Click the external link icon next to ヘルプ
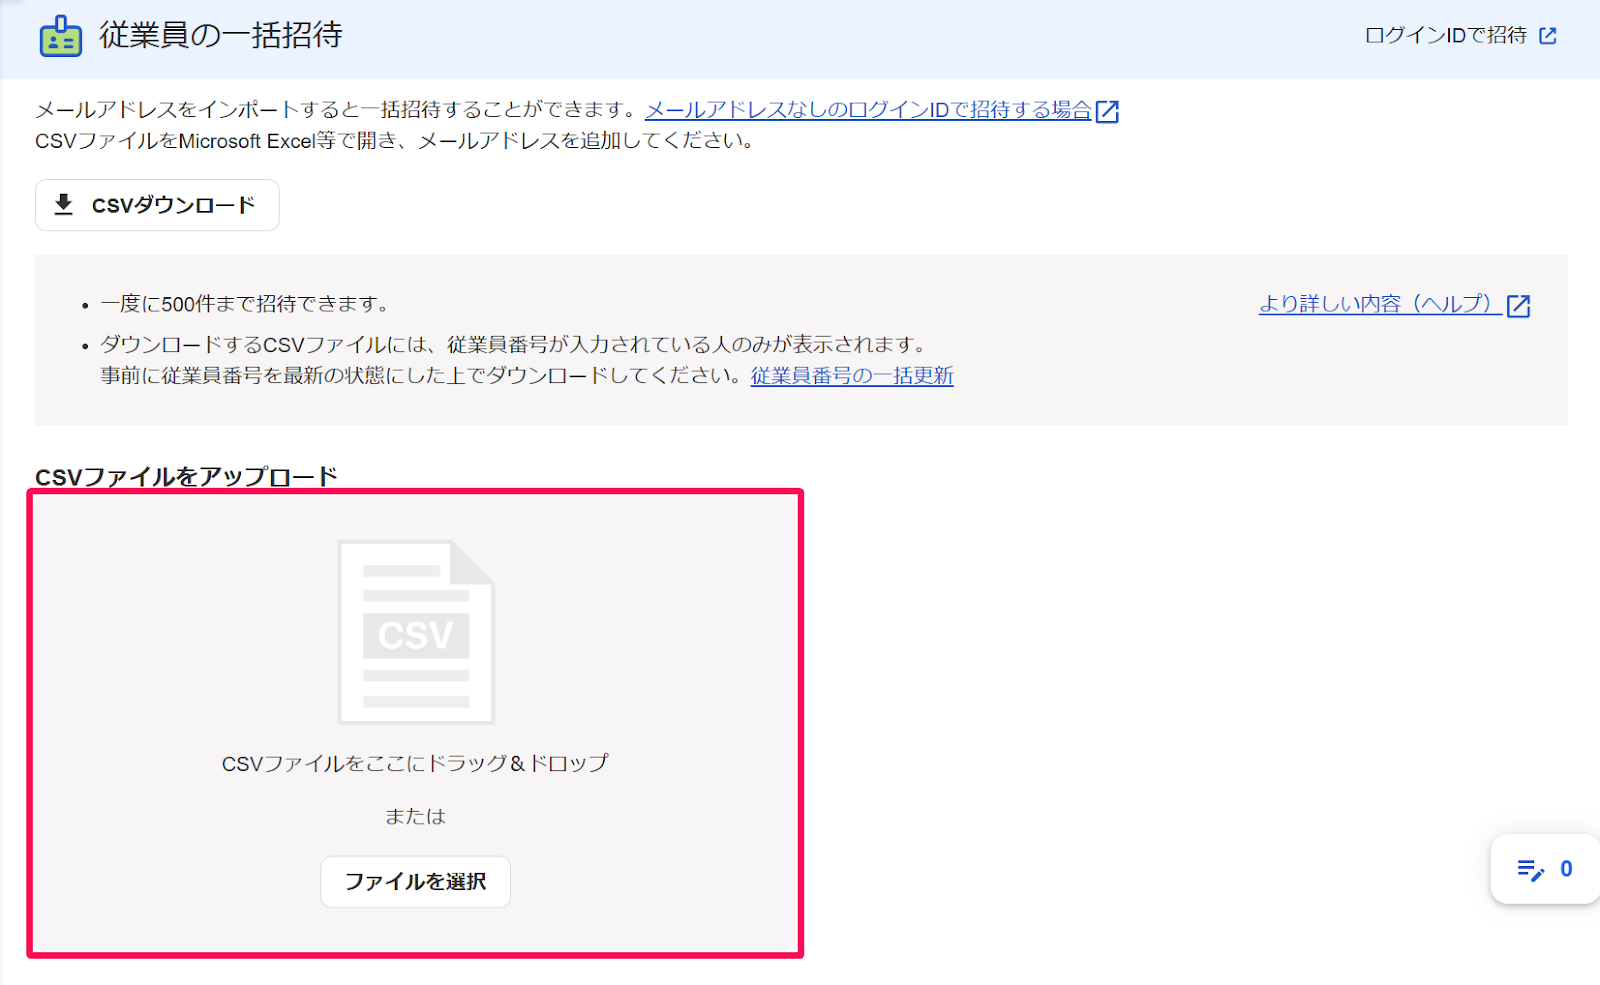Image resolution: width=1600 pixels, height=985 pixels. click(x=1518, y=306)
